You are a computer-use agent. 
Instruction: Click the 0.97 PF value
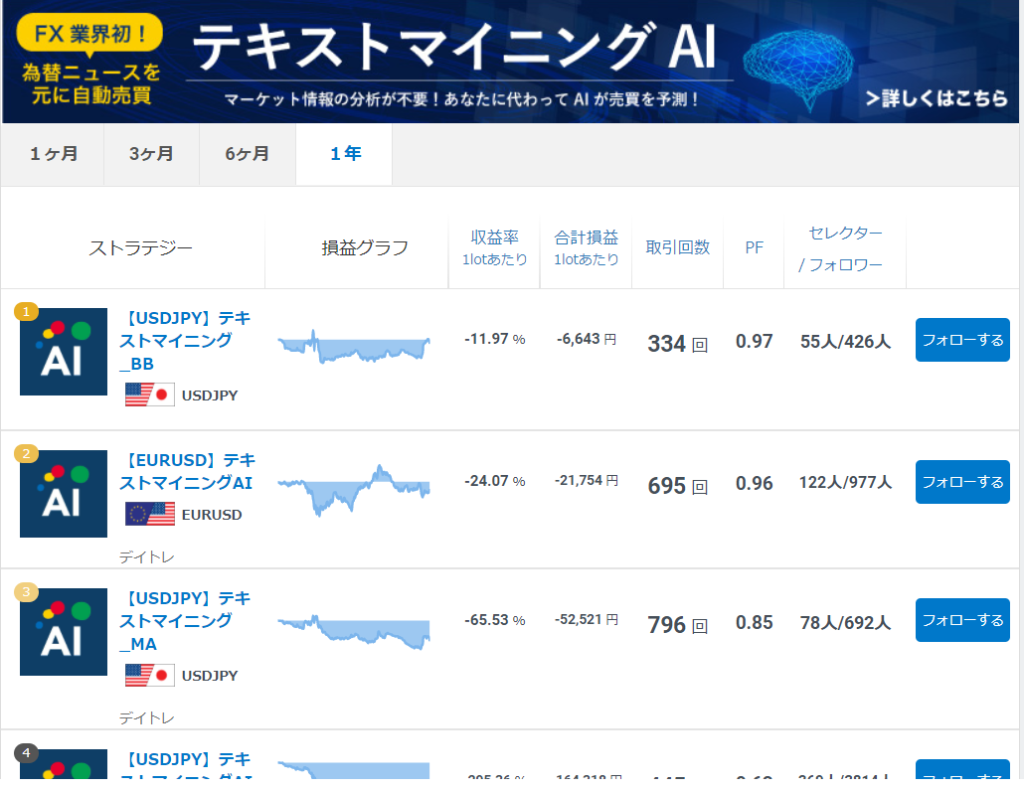pyautogui.click(x=754, y=341)
